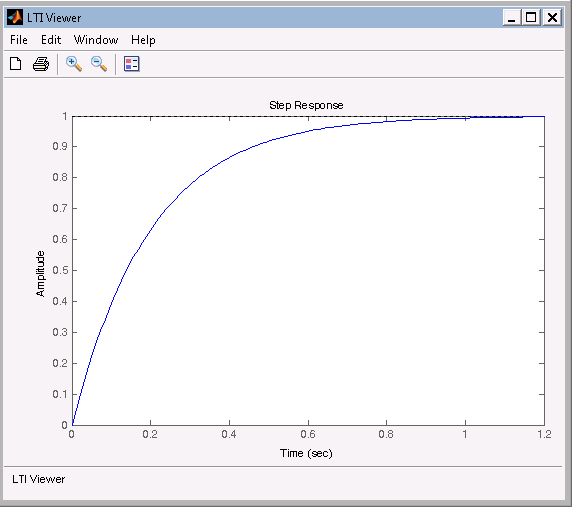The image size is (572, 509).
Task: Click the 0.7 amplitude tick label
Action: (x=60, y=208)
